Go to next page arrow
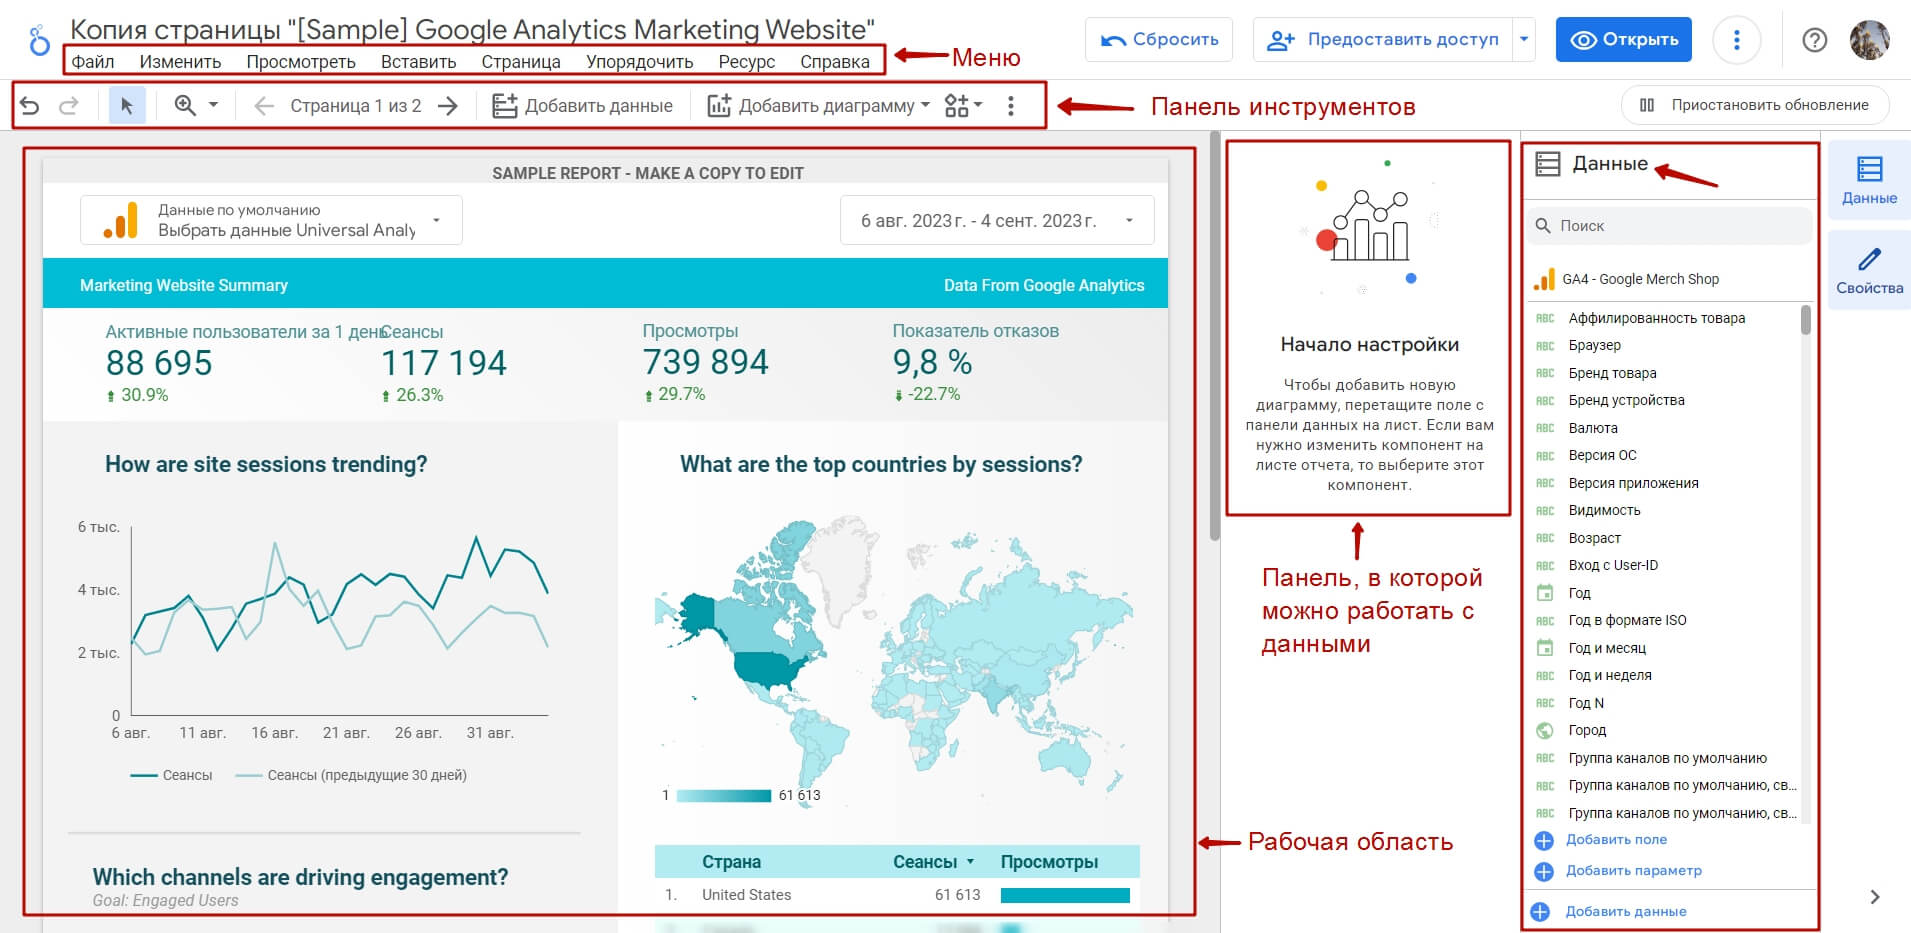The height and width of the screenshot is (933, 1911). (448, 105)
